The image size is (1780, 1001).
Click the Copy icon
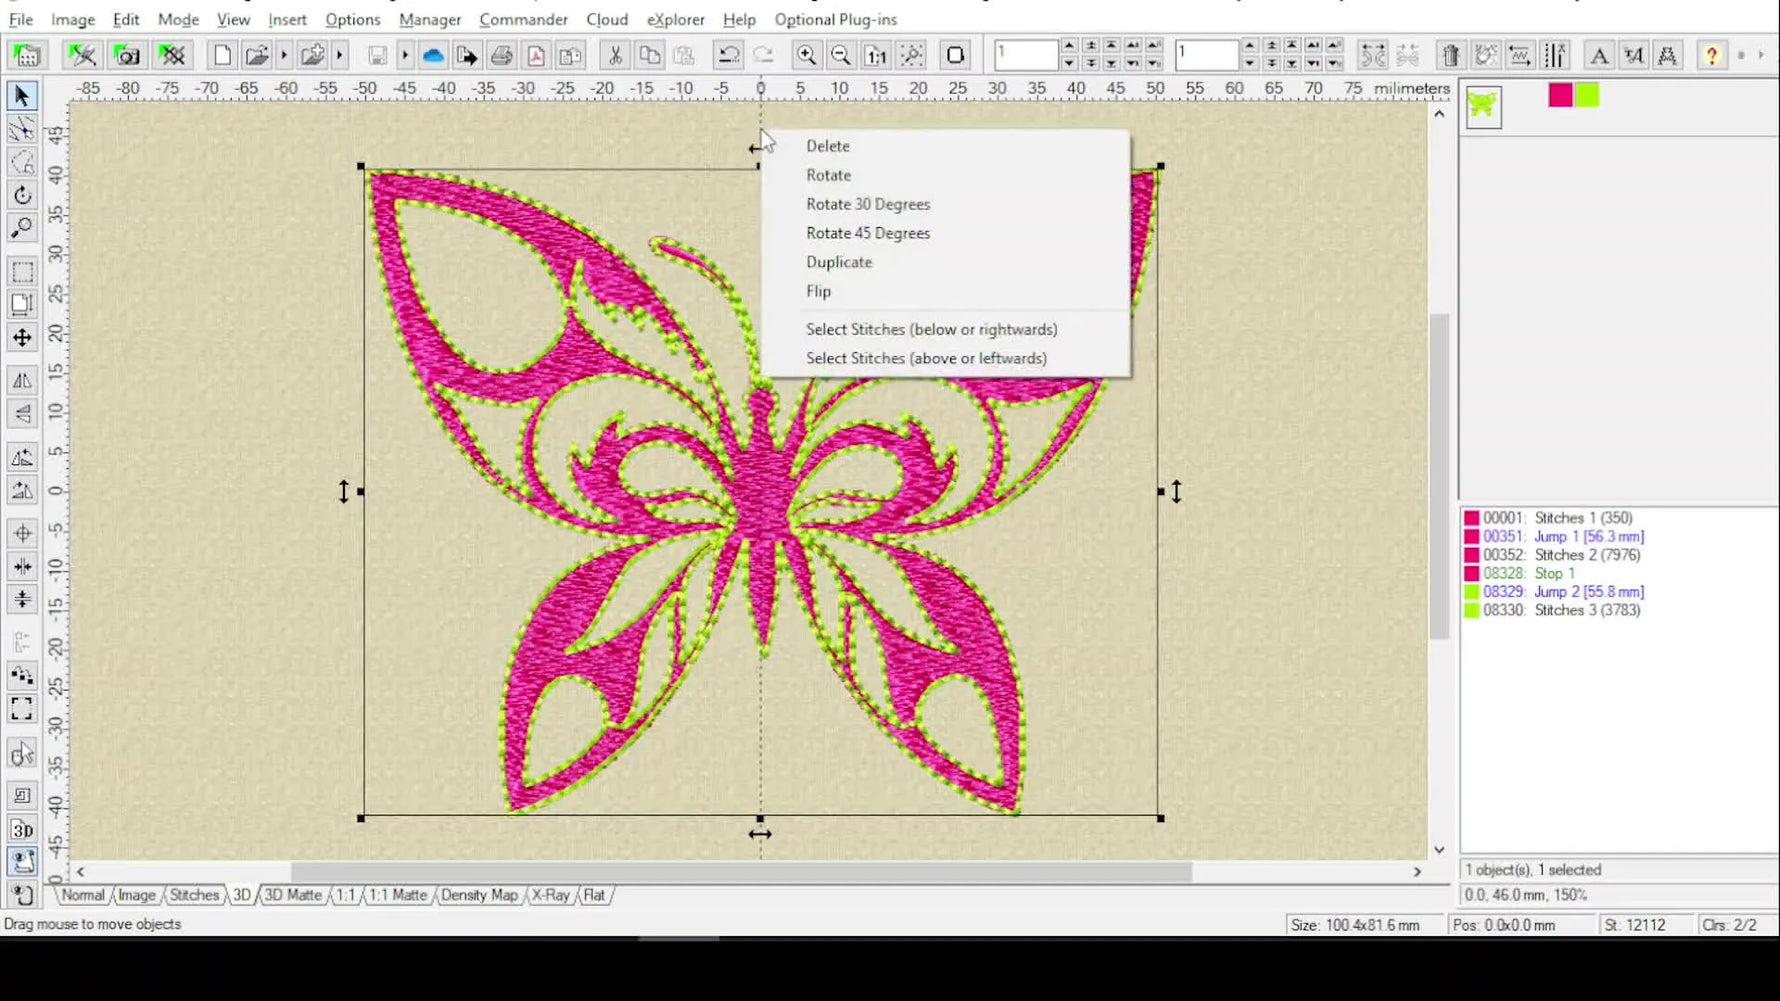click(x=649, y=56)
